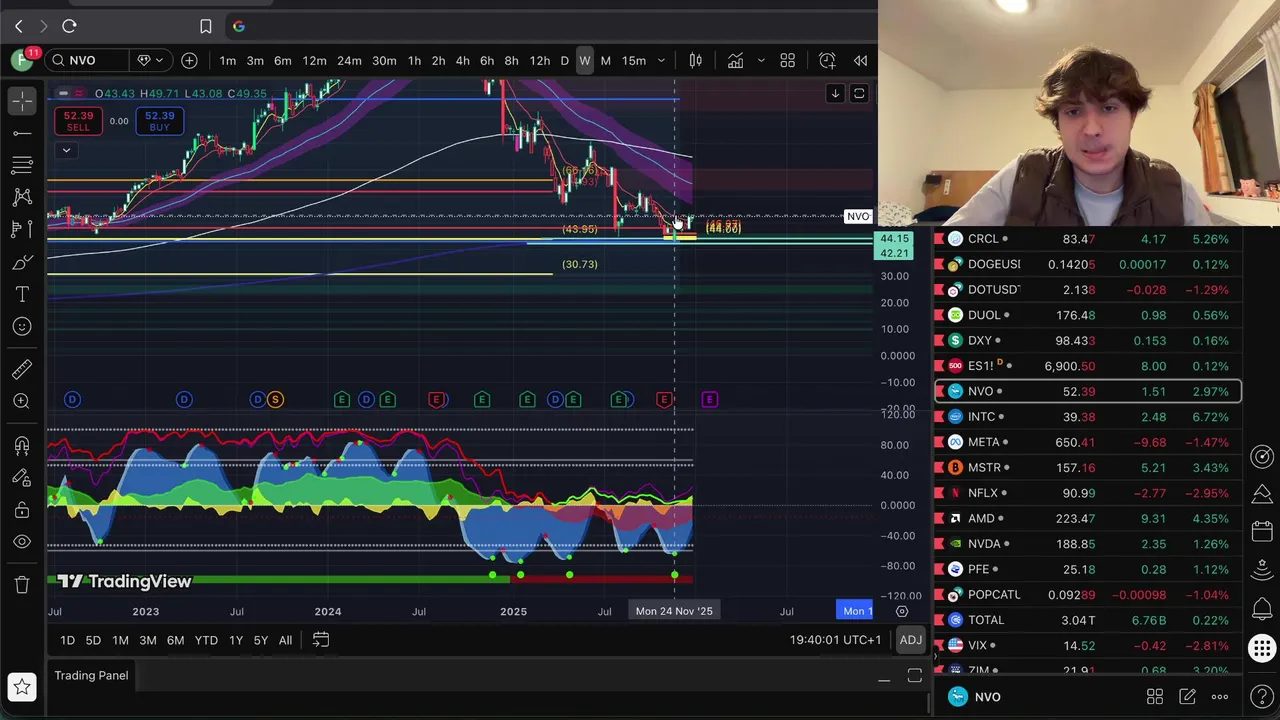The image size is (1280, 720).
Task: Open the user profile avatar menu
Action: [22, 60]
